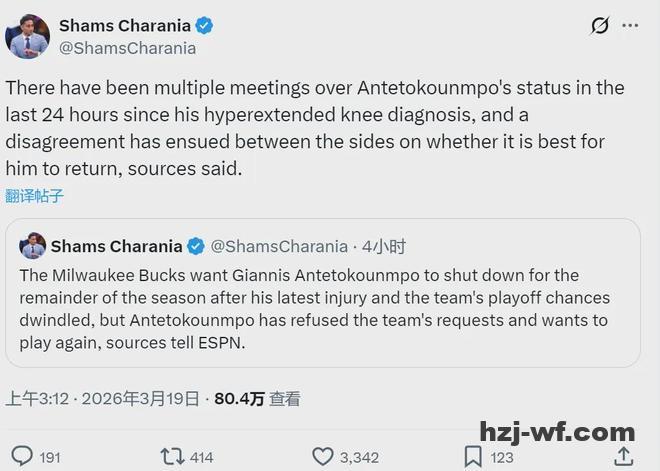The height and width of the screenshot is (471, 660).
Task: Click the verified badge in the quoted post
Action: pyautogui.click(x=197, y=246)
